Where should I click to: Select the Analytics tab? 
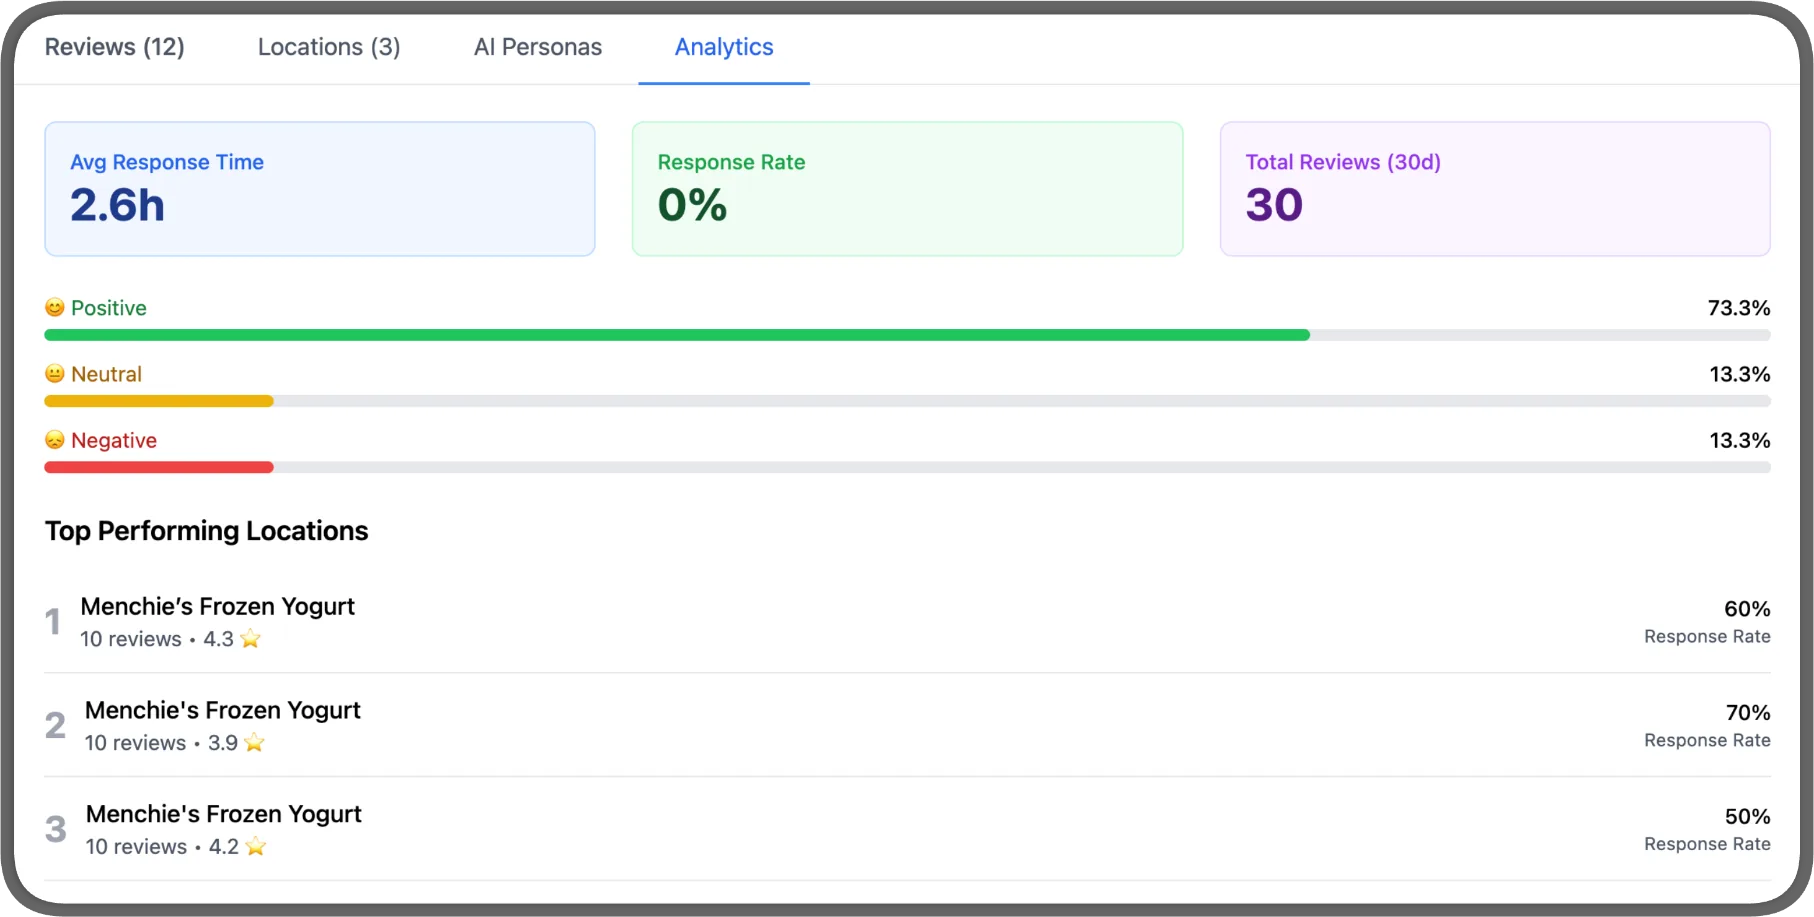tap(724, 47)
